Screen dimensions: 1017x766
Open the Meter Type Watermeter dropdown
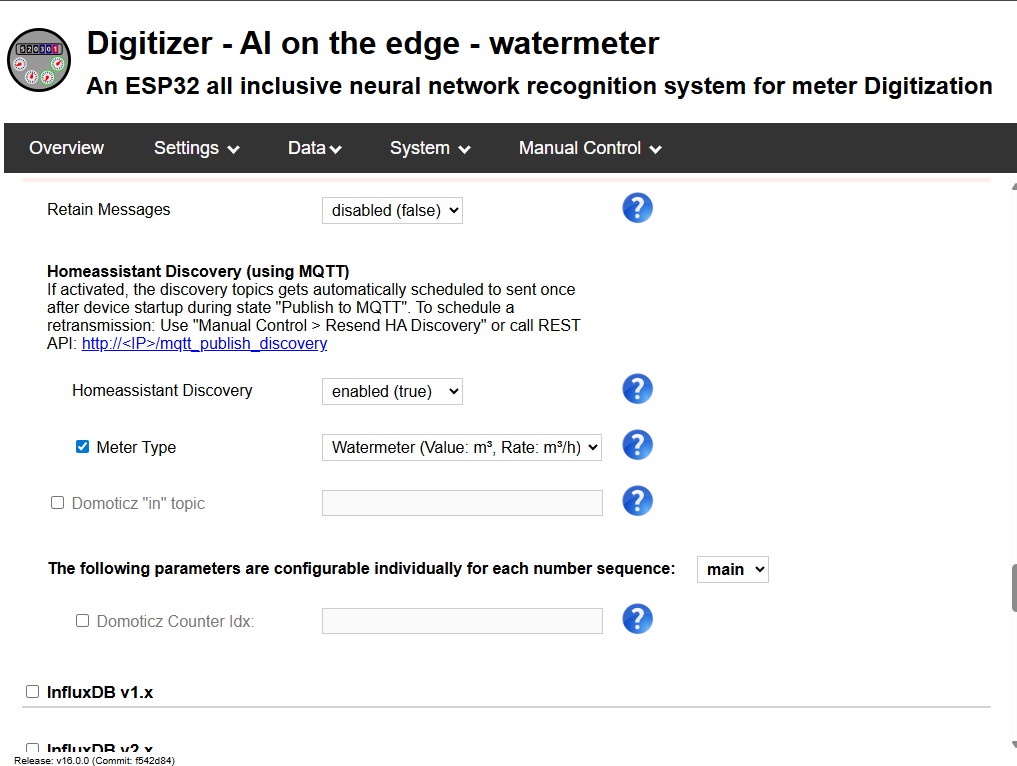click(x=462, y=448)
